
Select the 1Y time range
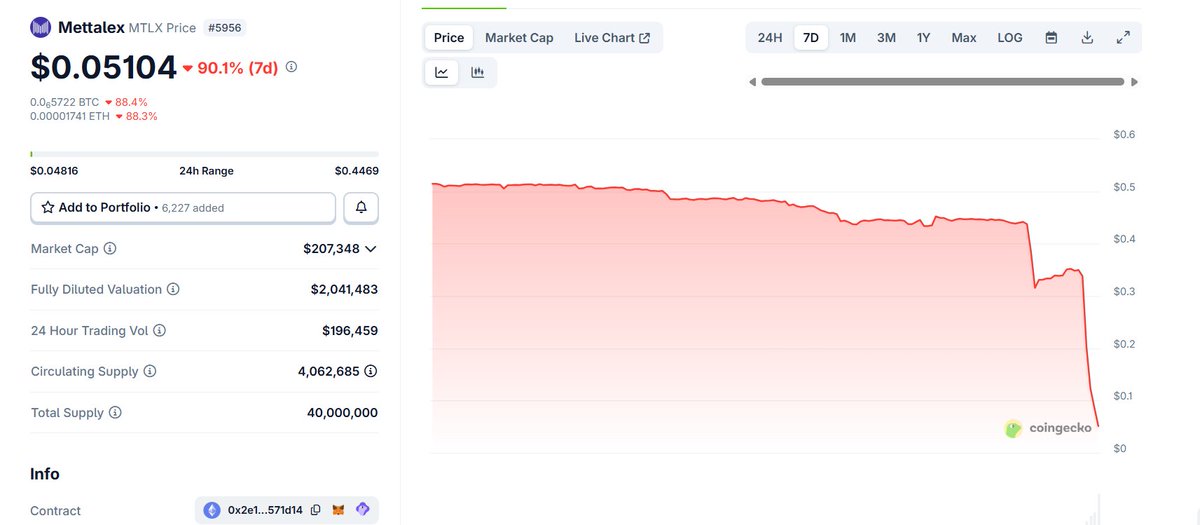924,38
